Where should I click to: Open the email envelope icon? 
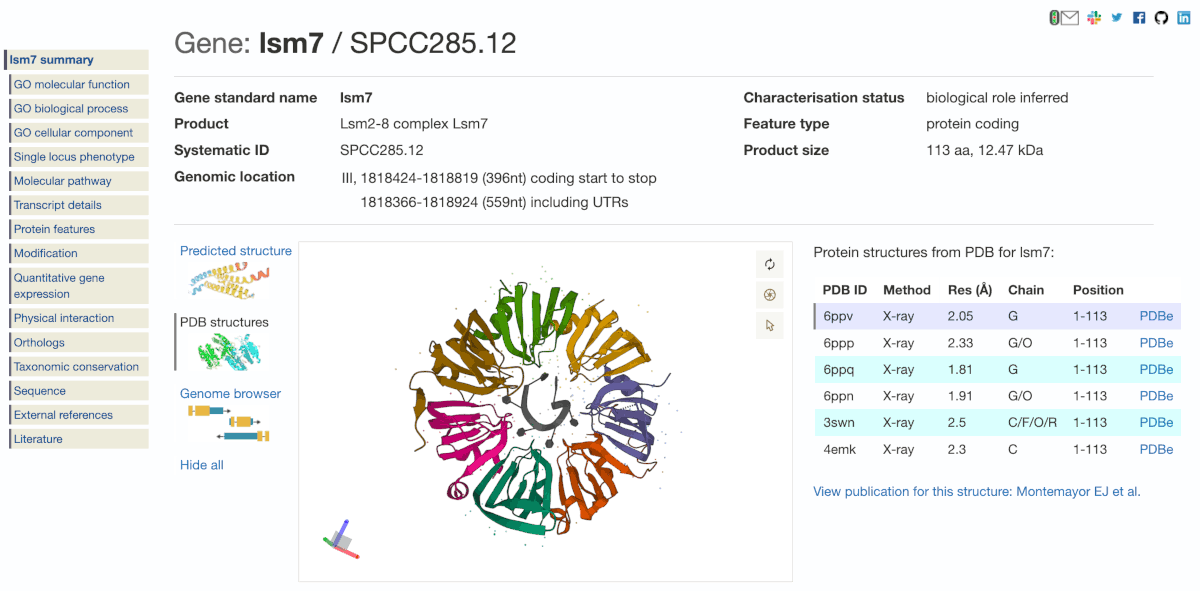pos(1070,18)
